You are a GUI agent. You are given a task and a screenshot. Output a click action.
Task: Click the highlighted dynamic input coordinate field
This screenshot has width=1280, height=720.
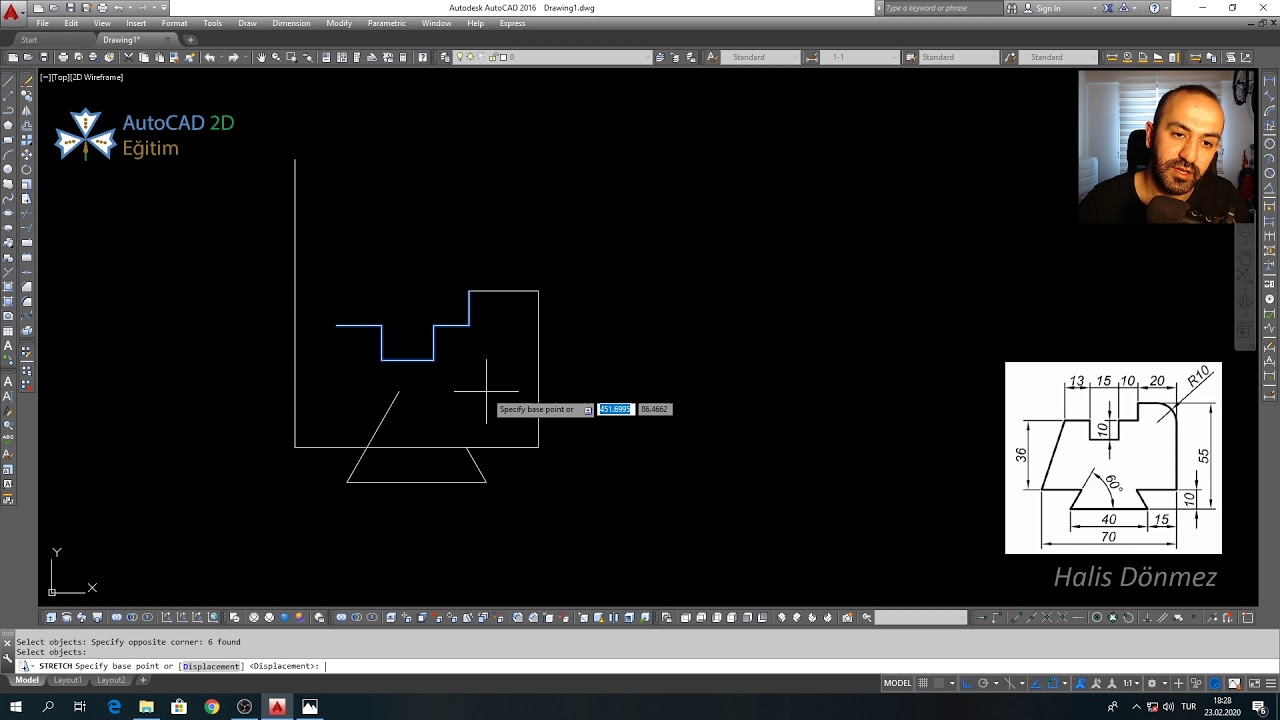(x=615, y=409)
